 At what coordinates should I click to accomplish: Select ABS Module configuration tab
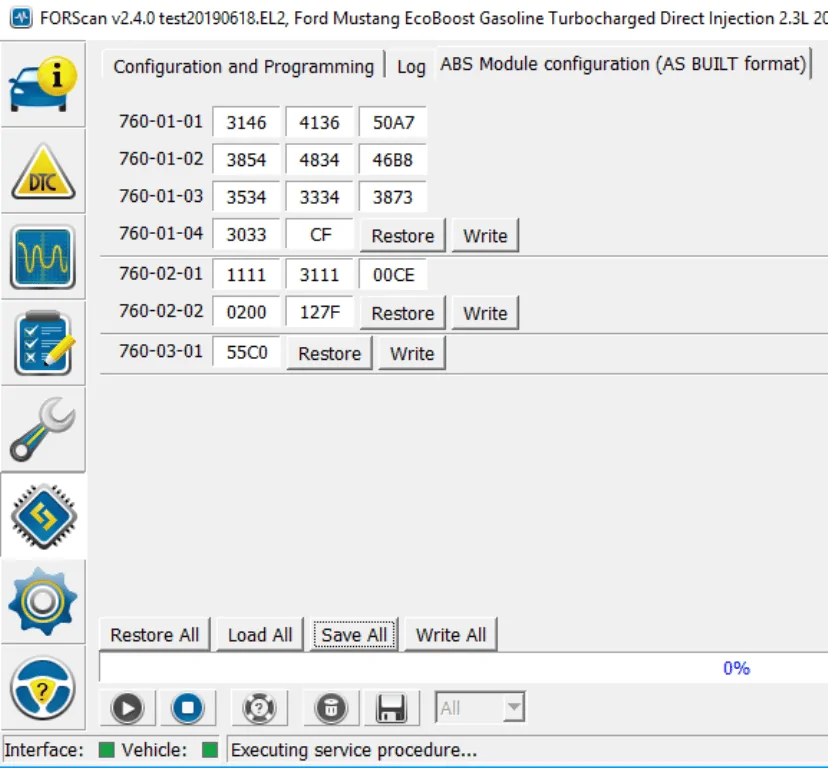coord(623,64)
